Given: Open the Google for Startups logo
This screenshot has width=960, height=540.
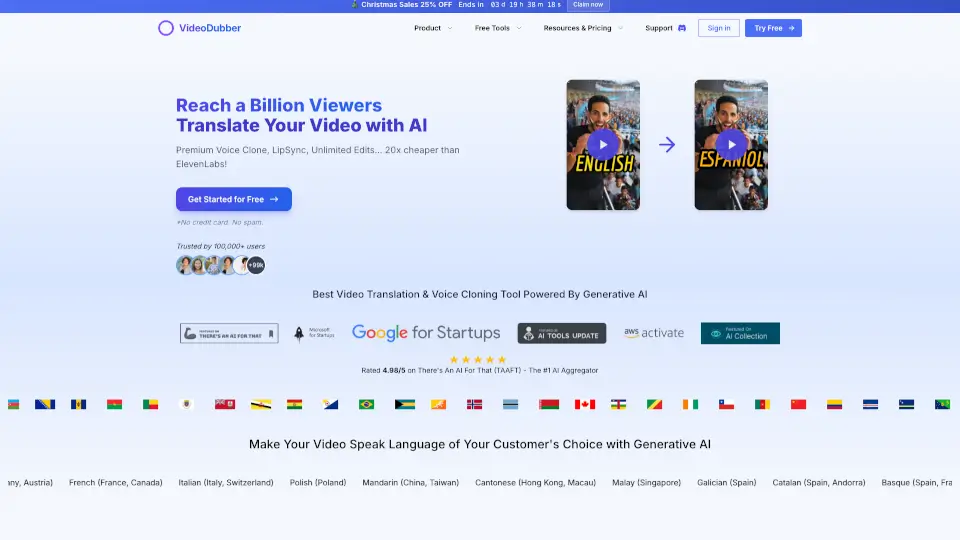Looking at the screenshot, I should click(425, 333).
